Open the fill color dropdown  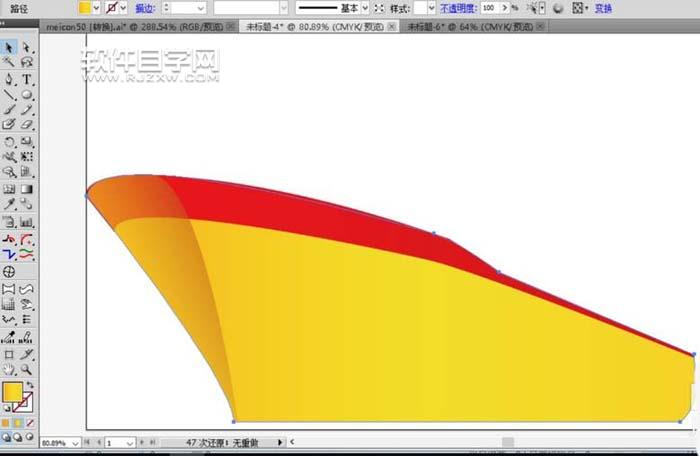coord(97,8)
